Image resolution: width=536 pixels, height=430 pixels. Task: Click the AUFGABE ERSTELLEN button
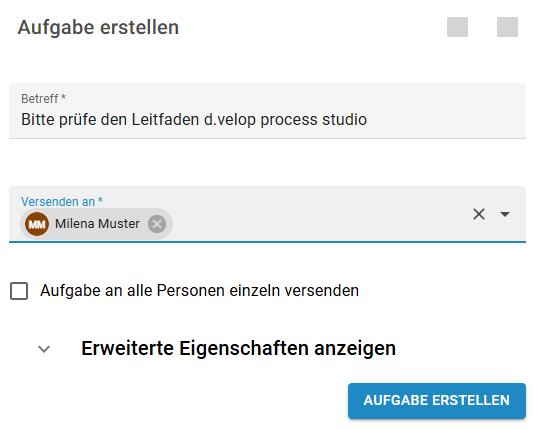pyautogui.click(x=437, y=401)
